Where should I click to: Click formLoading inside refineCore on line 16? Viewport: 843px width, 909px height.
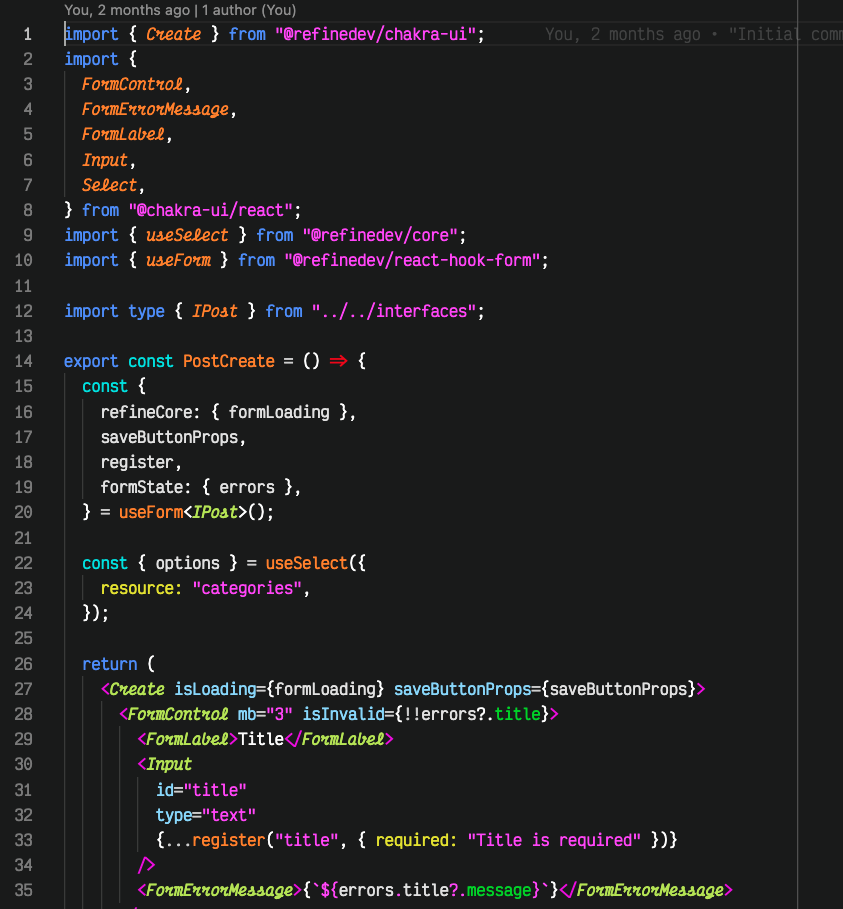tap(279, 412)
